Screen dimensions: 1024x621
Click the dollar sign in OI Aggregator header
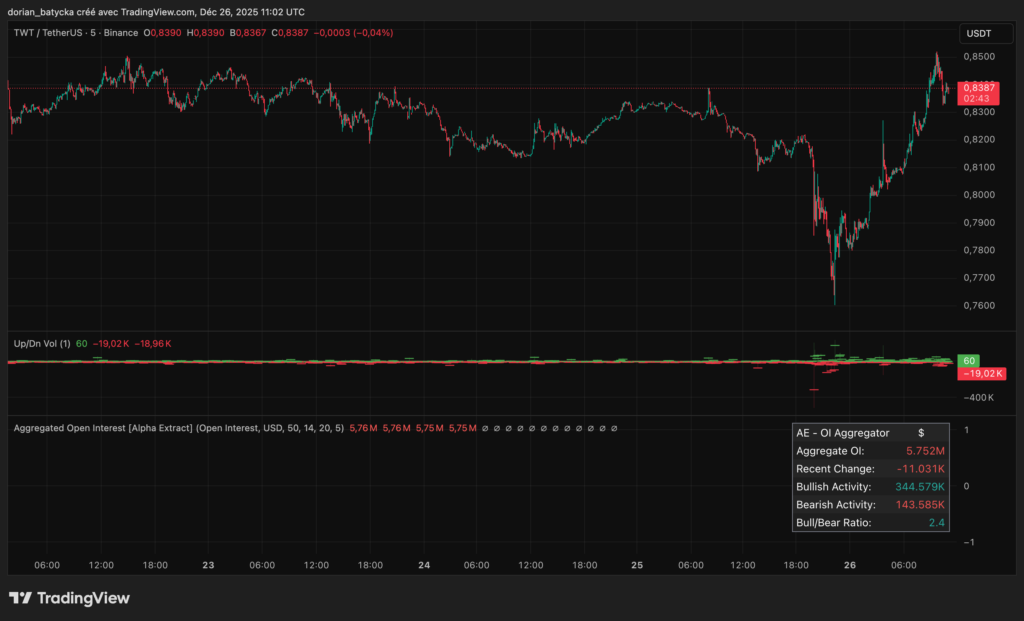921,433
